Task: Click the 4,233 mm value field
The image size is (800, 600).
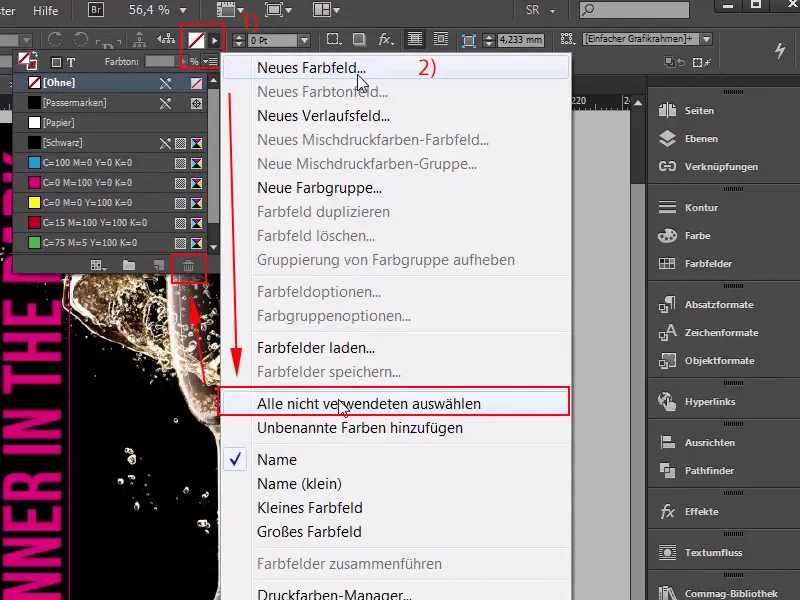Action: tap(520, 40)
